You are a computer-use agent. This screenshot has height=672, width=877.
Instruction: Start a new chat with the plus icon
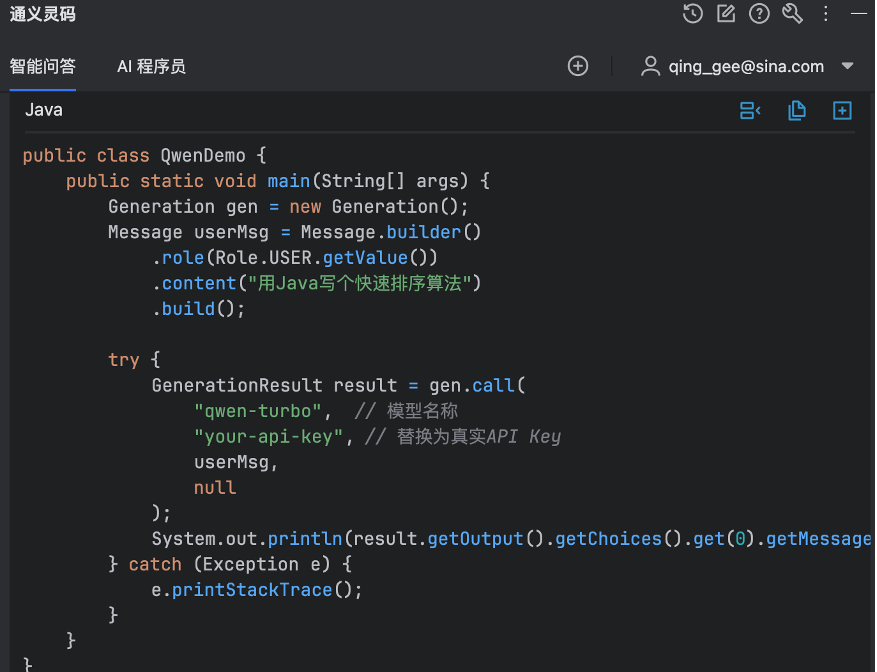(x=578, y=66)
